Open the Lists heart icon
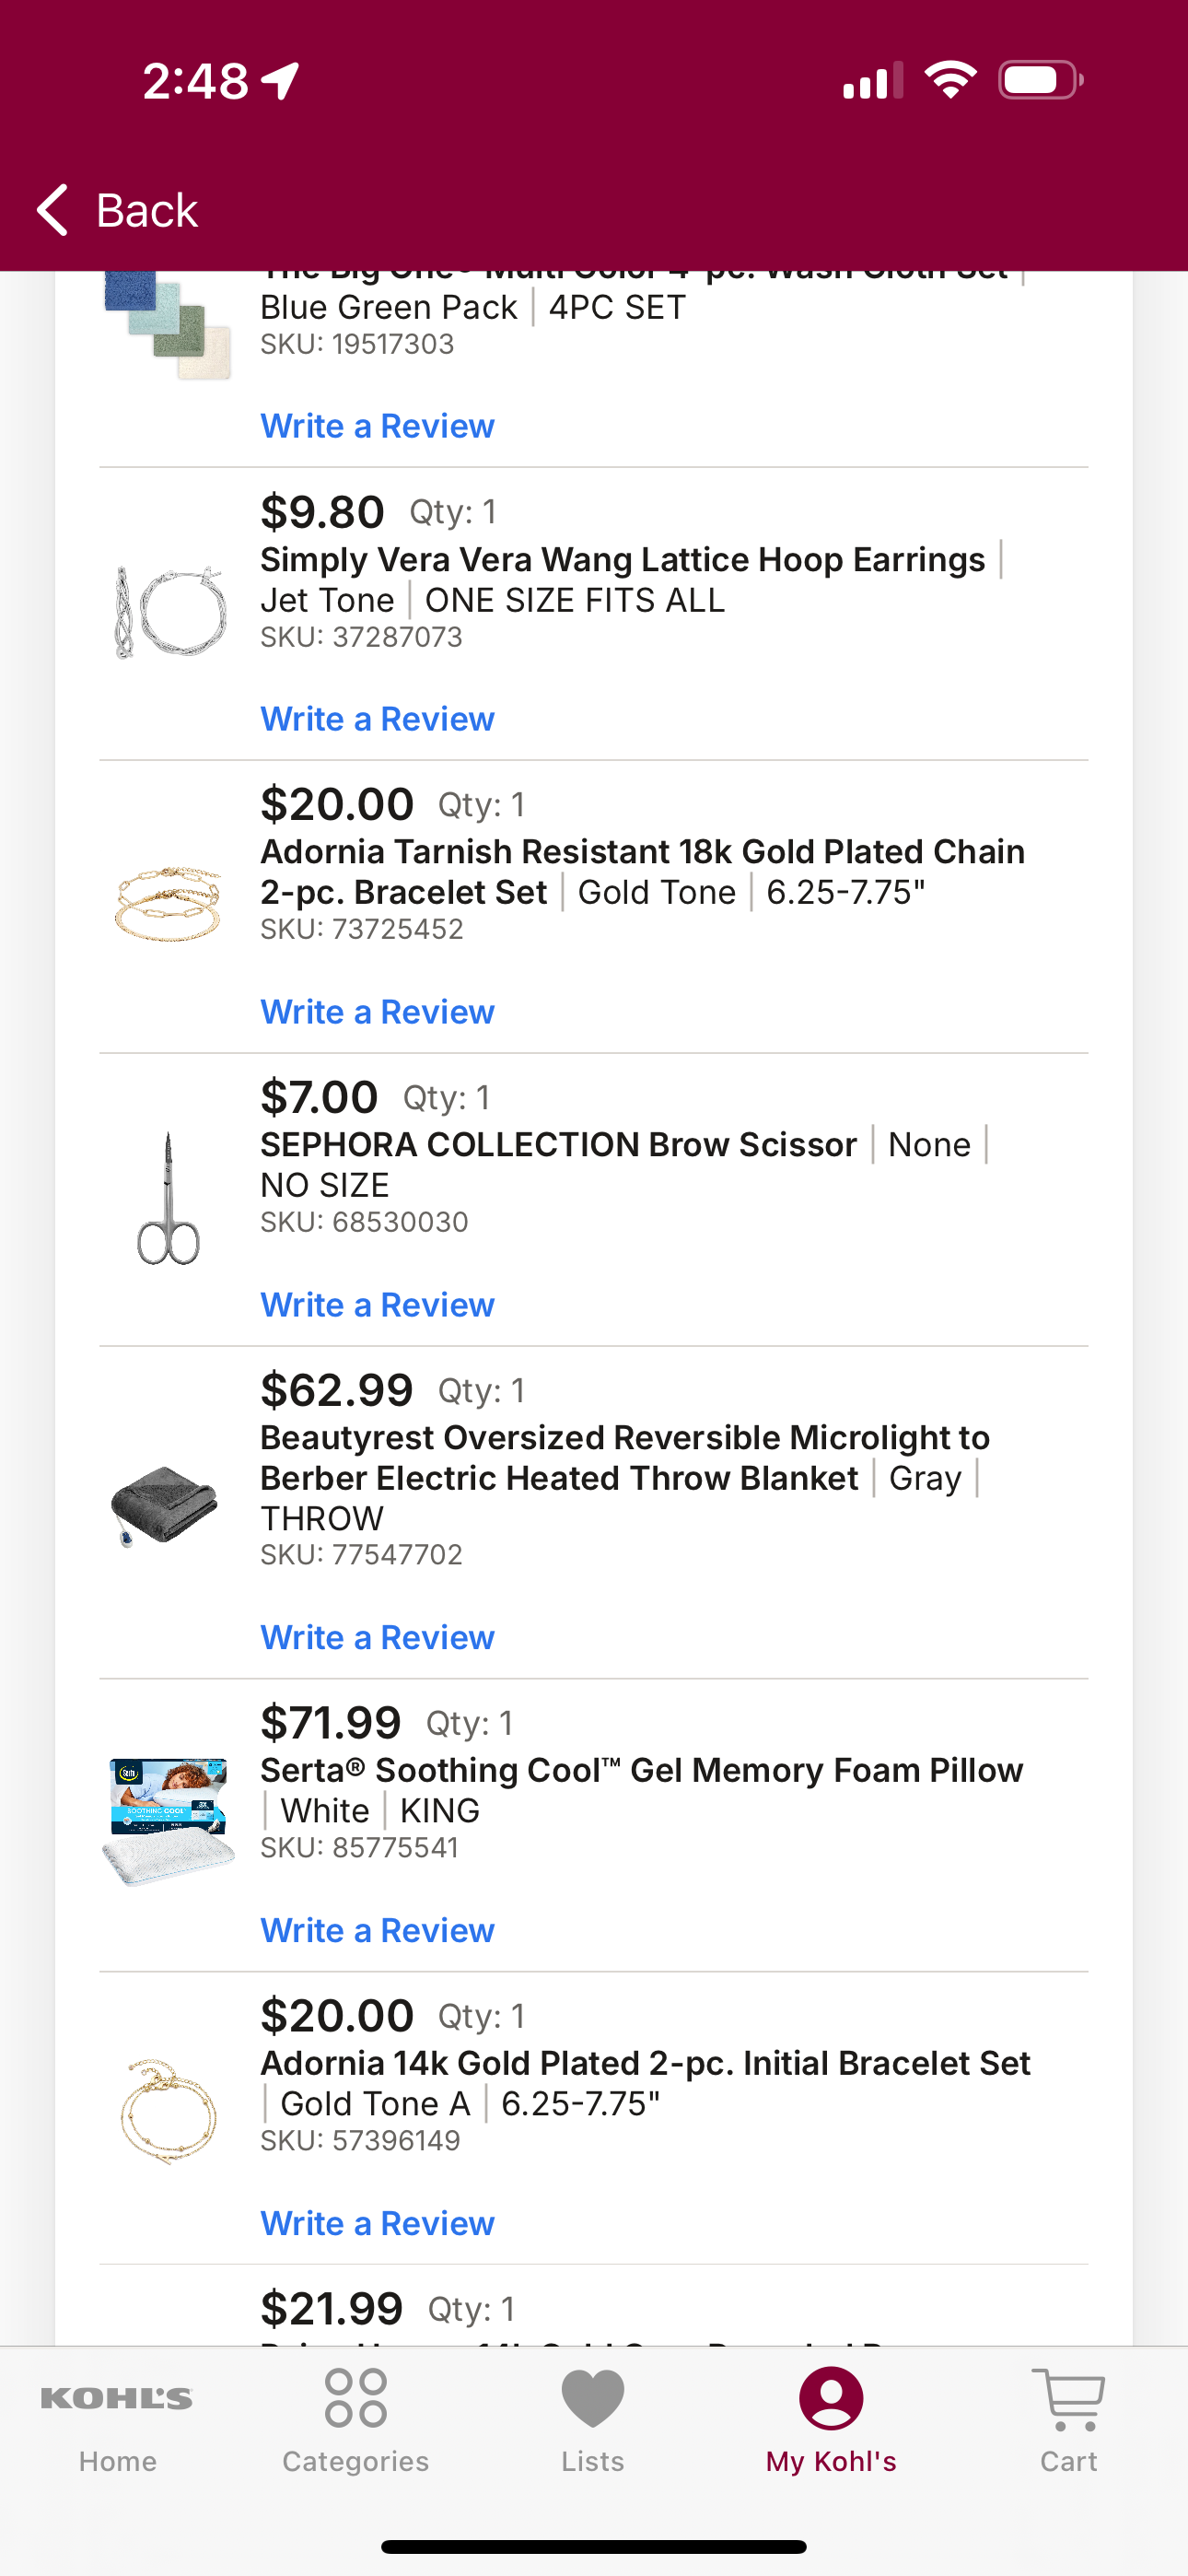This screenshot has height=2576, width=1188. [x=593, y=2398]
